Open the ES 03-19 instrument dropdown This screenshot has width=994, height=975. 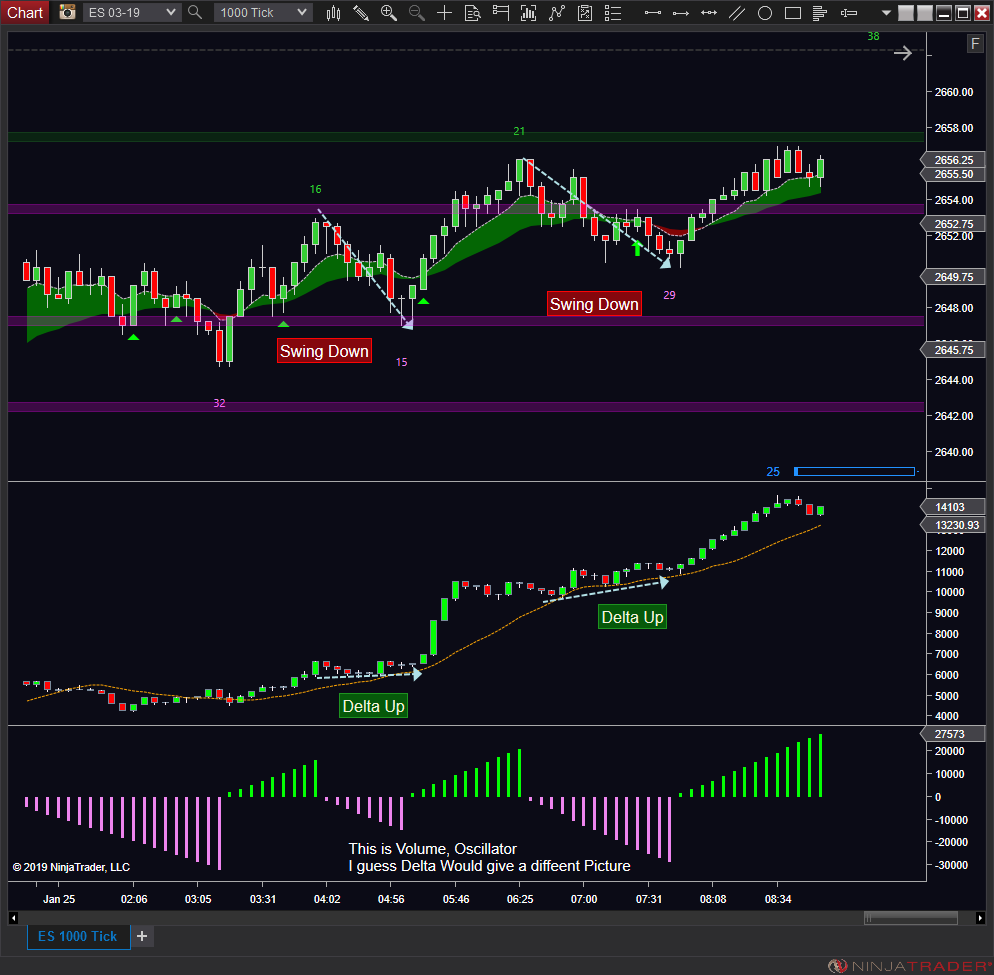[x=132, y=13]
